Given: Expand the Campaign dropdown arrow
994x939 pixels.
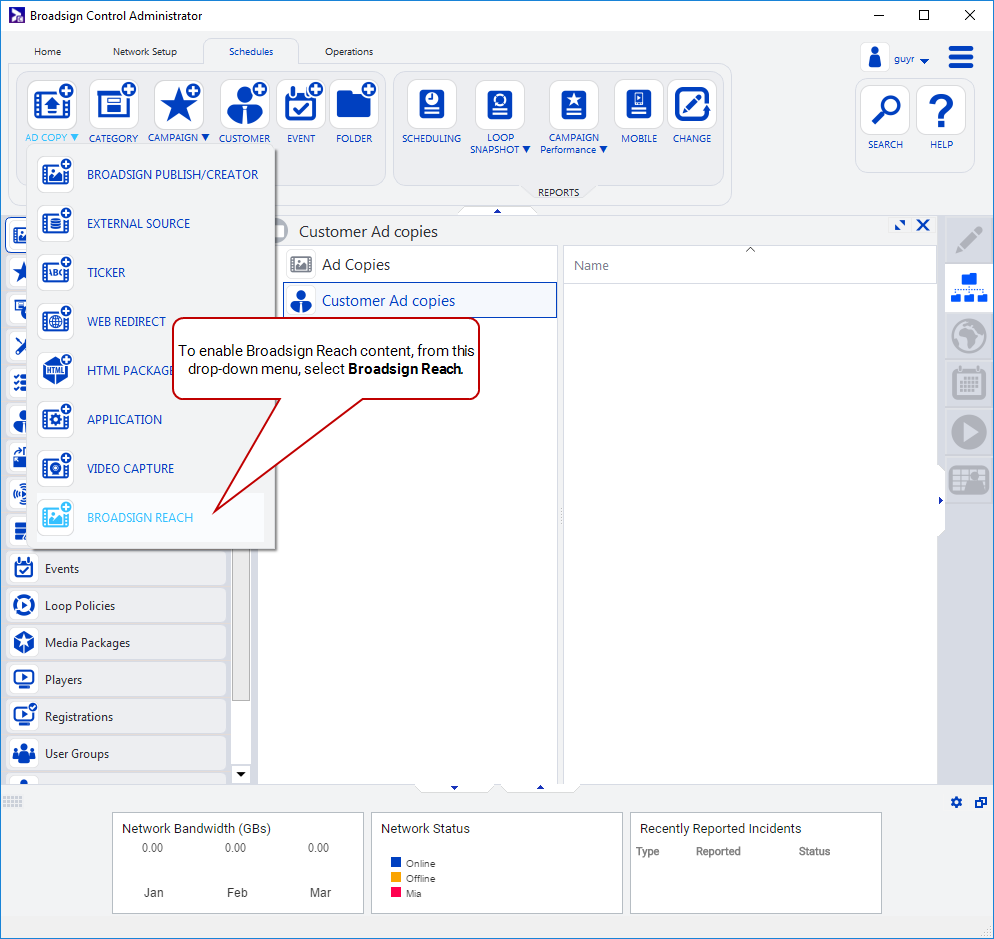Looking at the screenshot, I should [205, 138].
